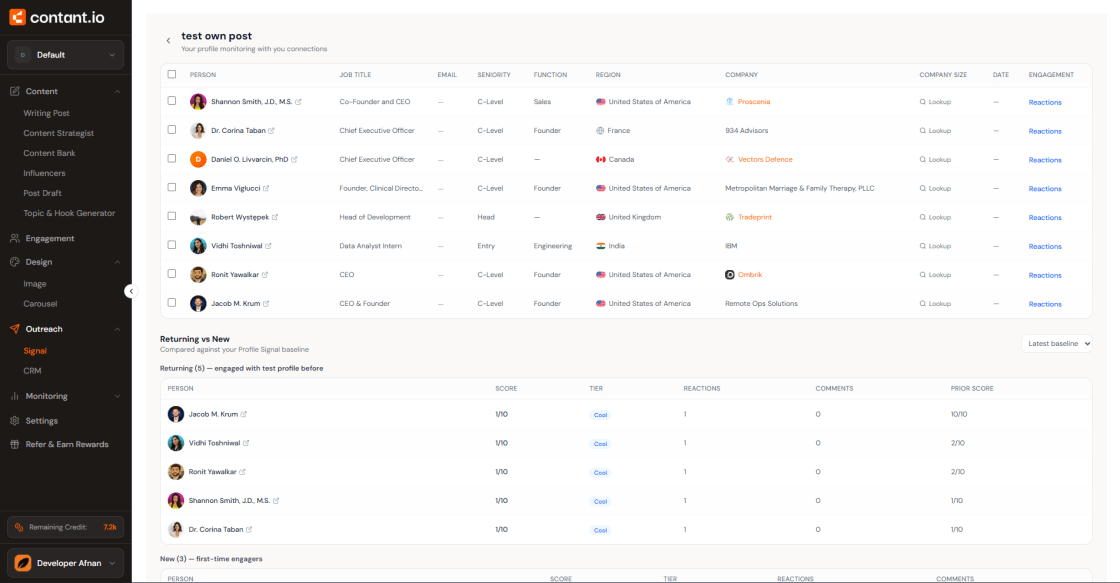The width and height of the screenshot is (1120, 583).
Task: Click Shannon Smith's link icon in Returning table
Action: [x=276, y=501]
